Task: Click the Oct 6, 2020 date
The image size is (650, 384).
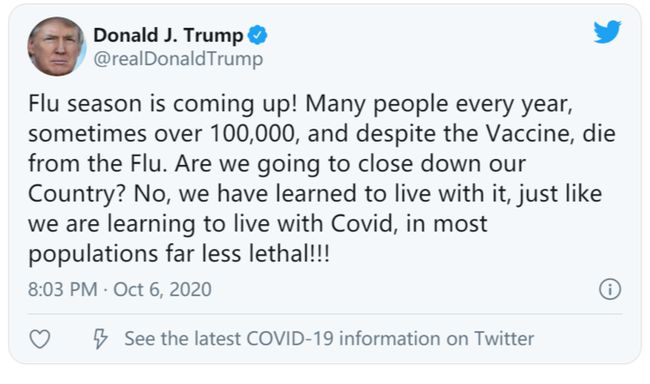Action: (x=162, y=289)
